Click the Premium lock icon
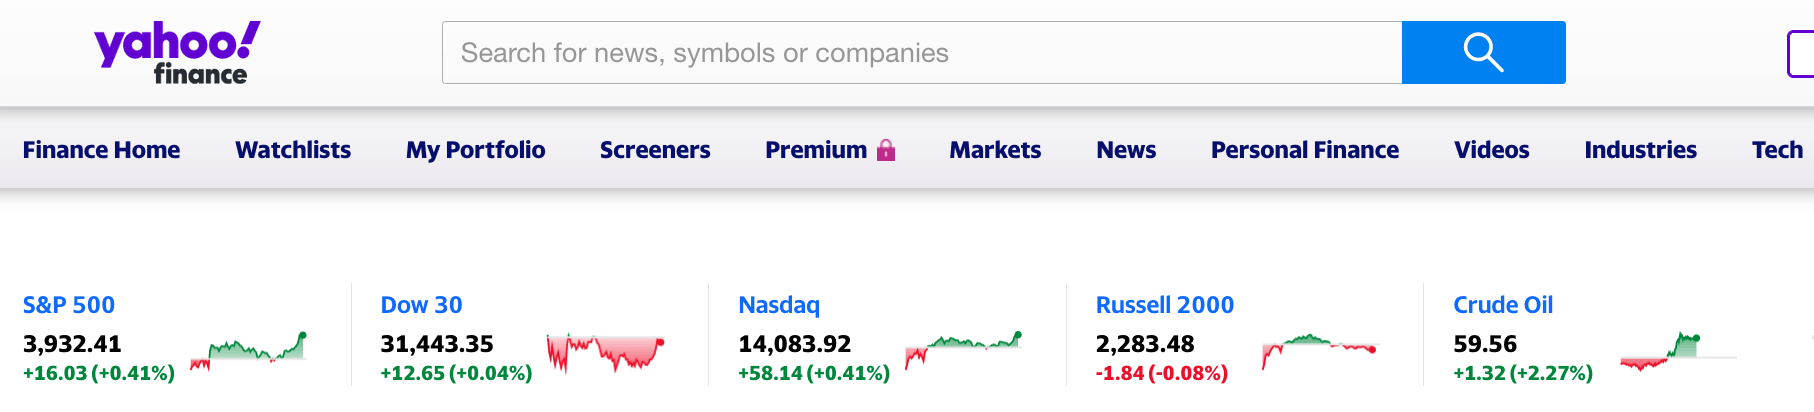 coord(886,150)
